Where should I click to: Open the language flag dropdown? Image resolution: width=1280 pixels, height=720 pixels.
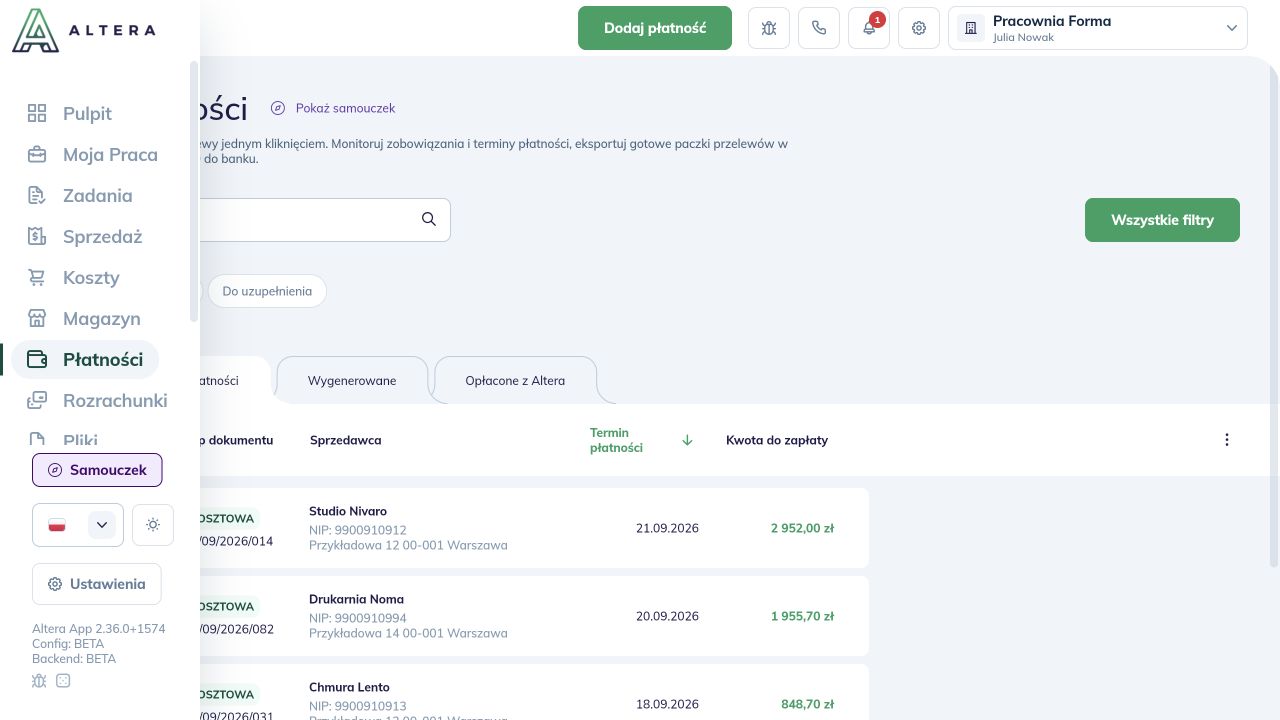[x=78, y=525]
